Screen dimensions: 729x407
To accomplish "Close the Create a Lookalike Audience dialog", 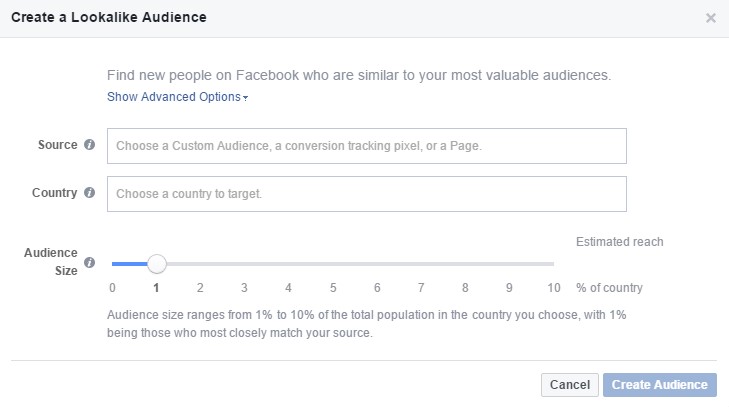I will tap(710, 18).
